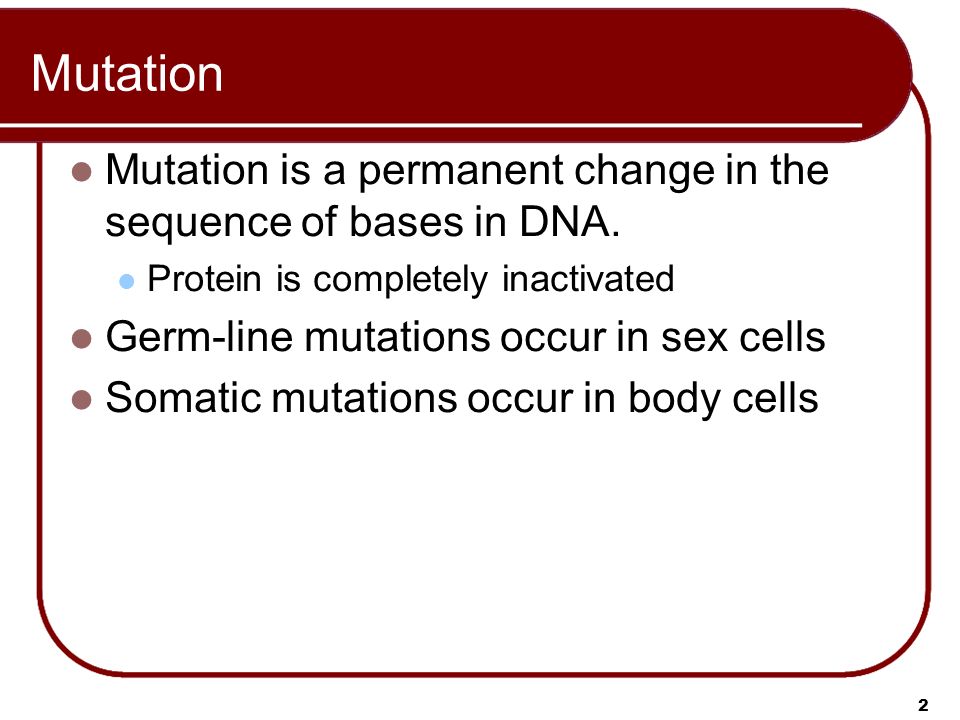Select the brown bullet before "Mutation is a permanent"
The height and width of the screenshot is (720, 960).
tap(81, 172)
